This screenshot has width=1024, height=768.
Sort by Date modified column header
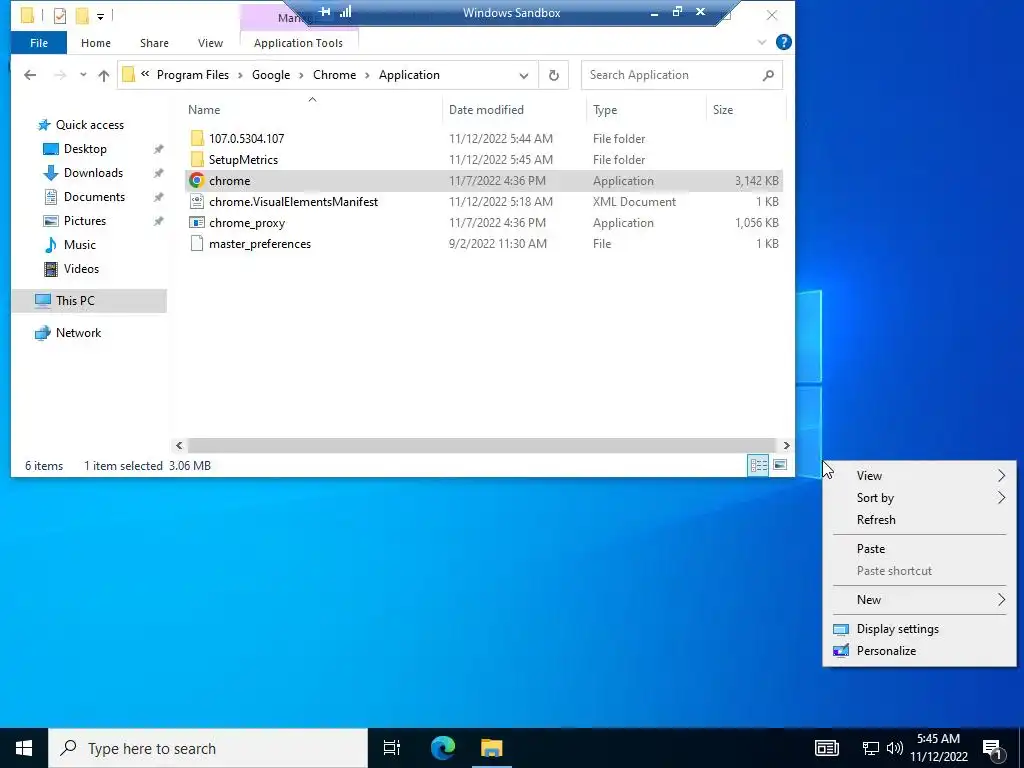(x=515, y=110)
